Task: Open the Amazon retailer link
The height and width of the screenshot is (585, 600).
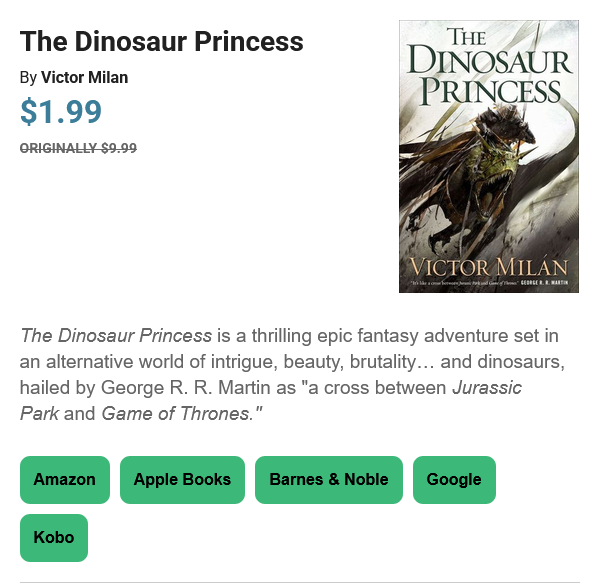Action: pos(65,479)
